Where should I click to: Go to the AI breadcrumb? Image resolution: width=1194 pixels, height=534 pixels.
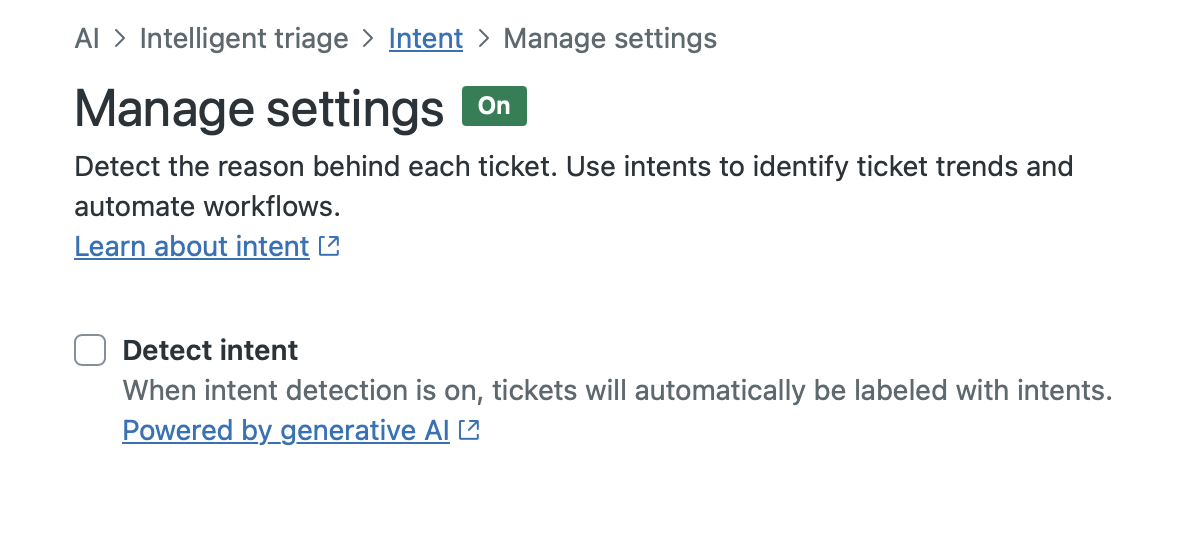click(x=87, y=39)
